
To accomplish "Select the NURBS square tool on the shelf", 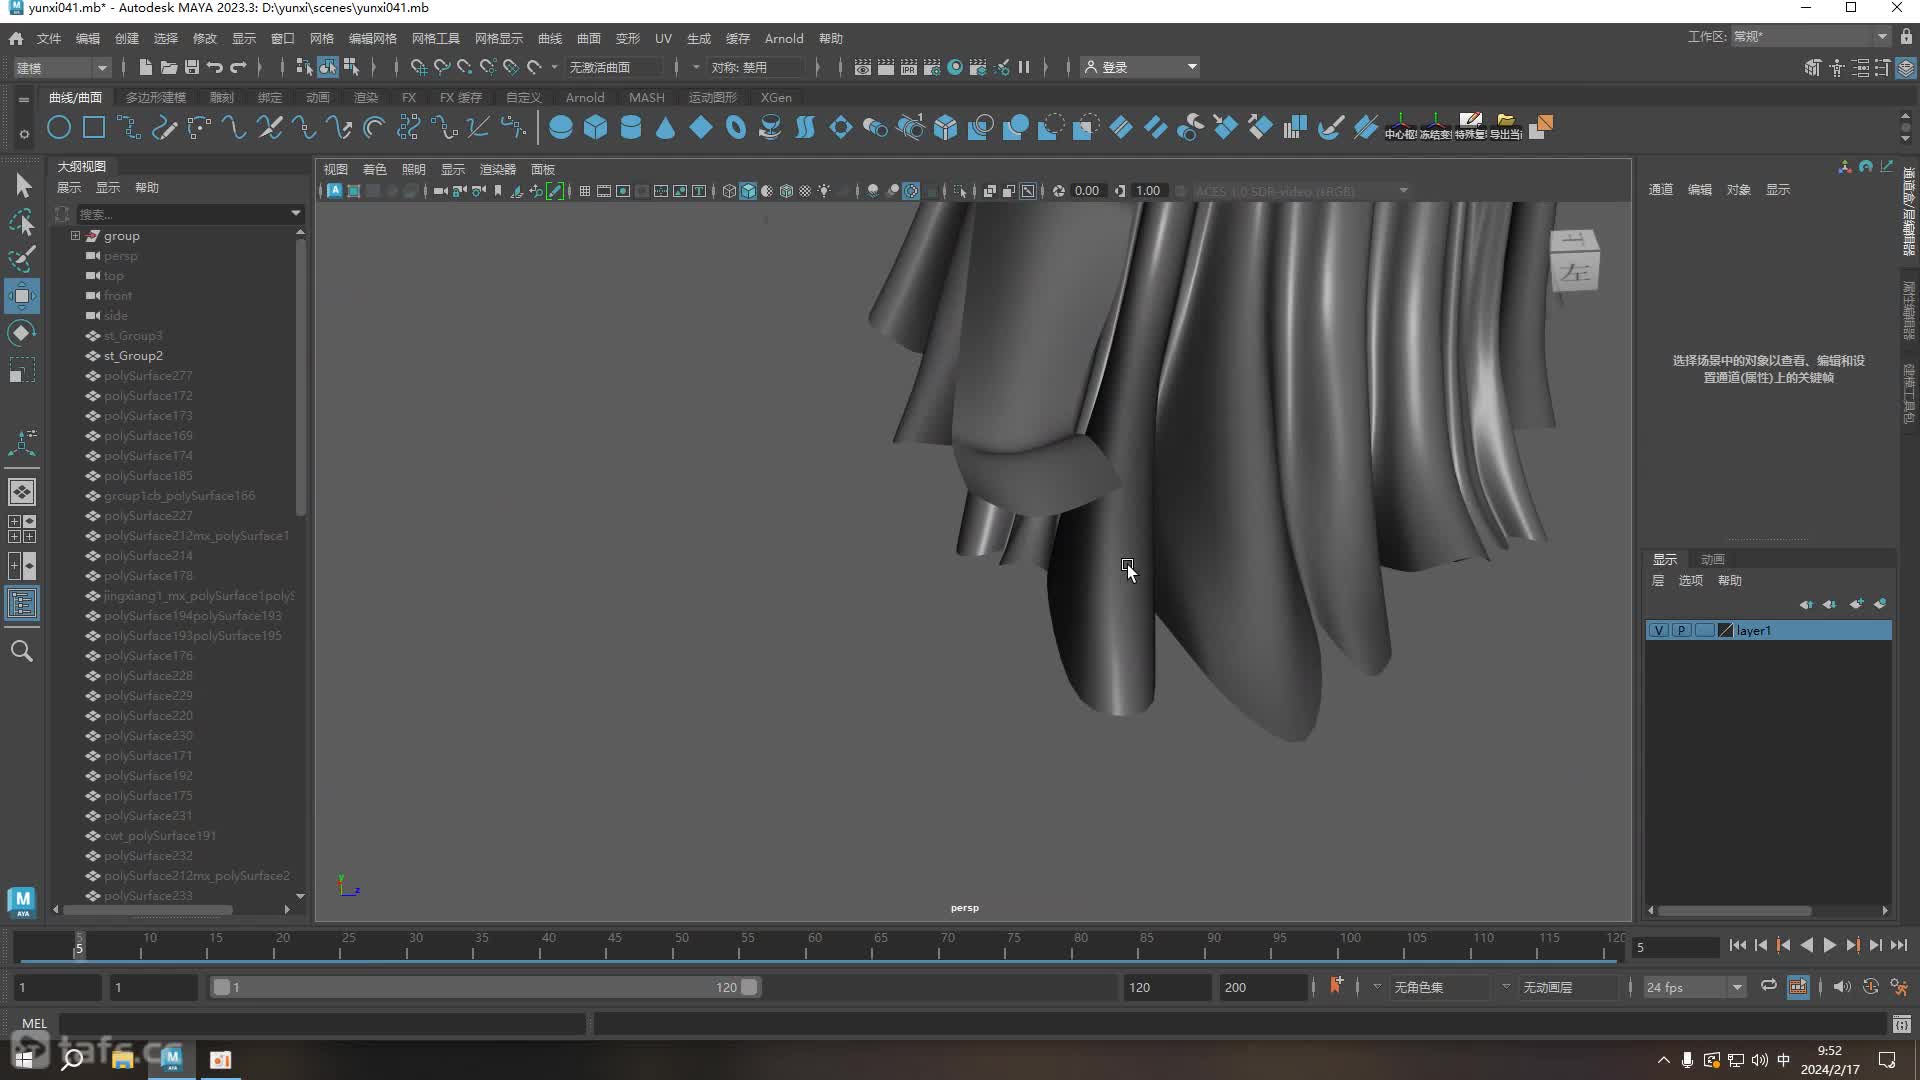I will [x=94, y=128].
